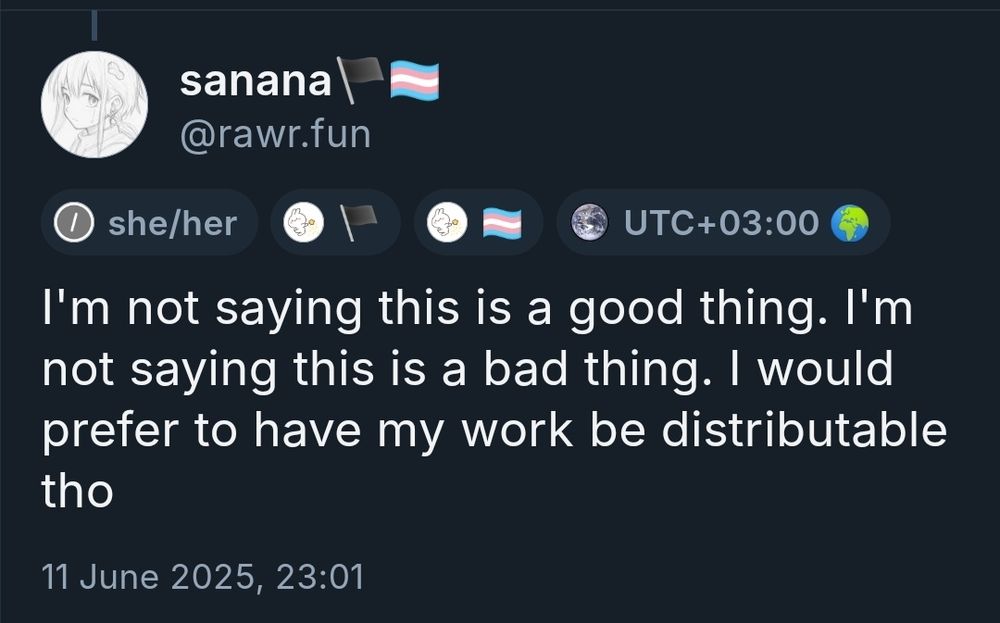Open post timestamp 11 June 2025, 23:01
The width and height of the screenshot is (1000, 623).
click(x=202, y=576)
